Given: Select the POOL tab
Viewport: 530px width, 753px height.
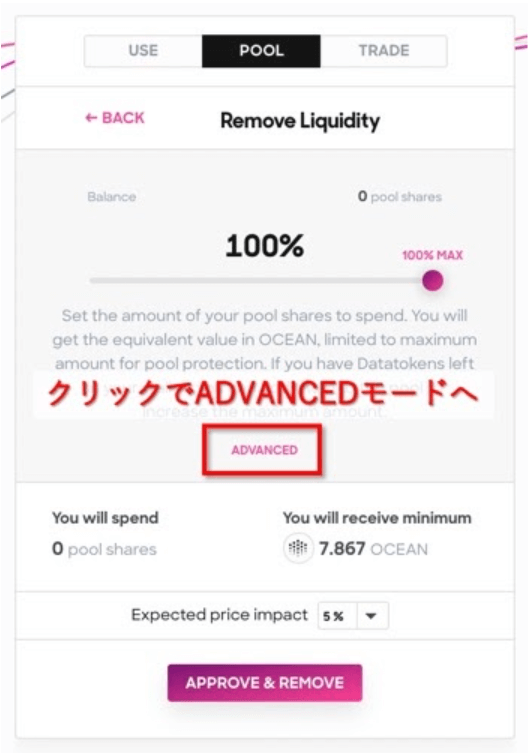Looking at the screenshot, I should (261, 51).
